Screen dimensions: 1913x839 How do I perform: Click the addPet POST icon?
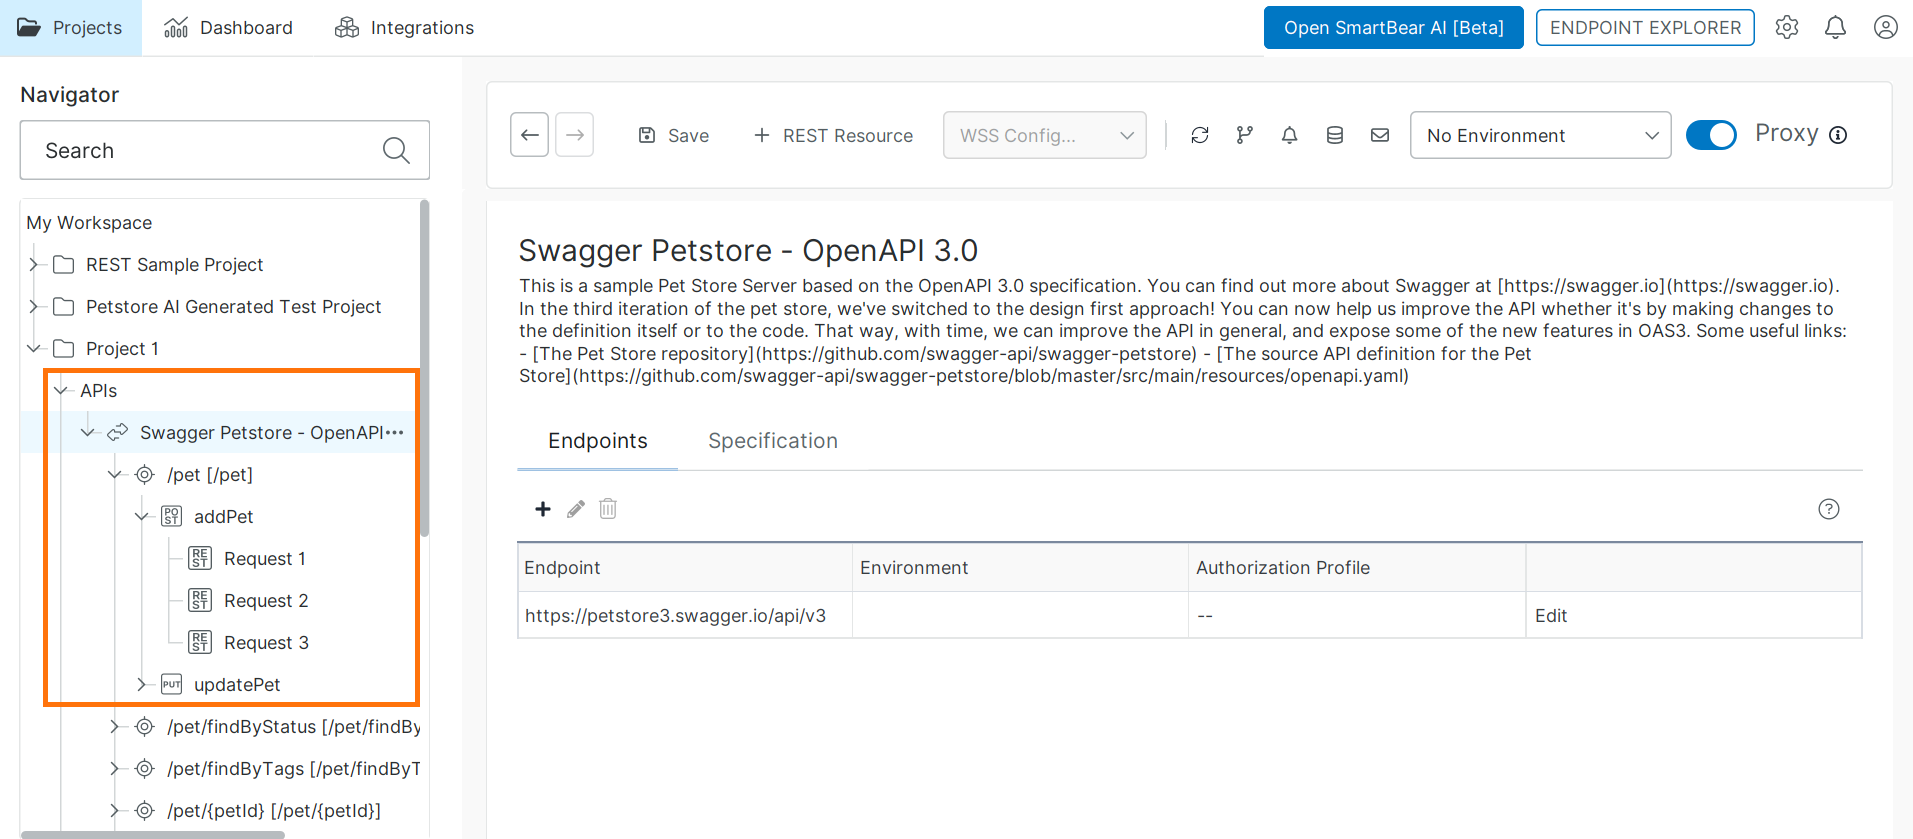171,516
